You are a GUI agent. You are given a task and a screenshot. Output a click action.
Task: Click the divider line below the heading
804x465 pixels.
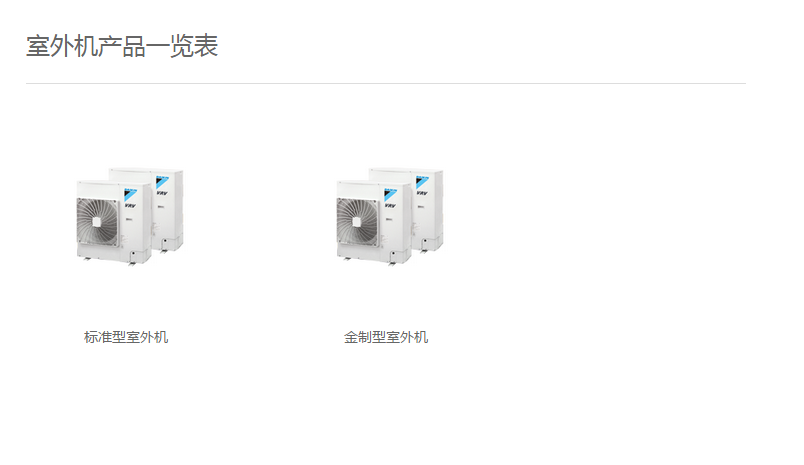[x=386, y=83]
